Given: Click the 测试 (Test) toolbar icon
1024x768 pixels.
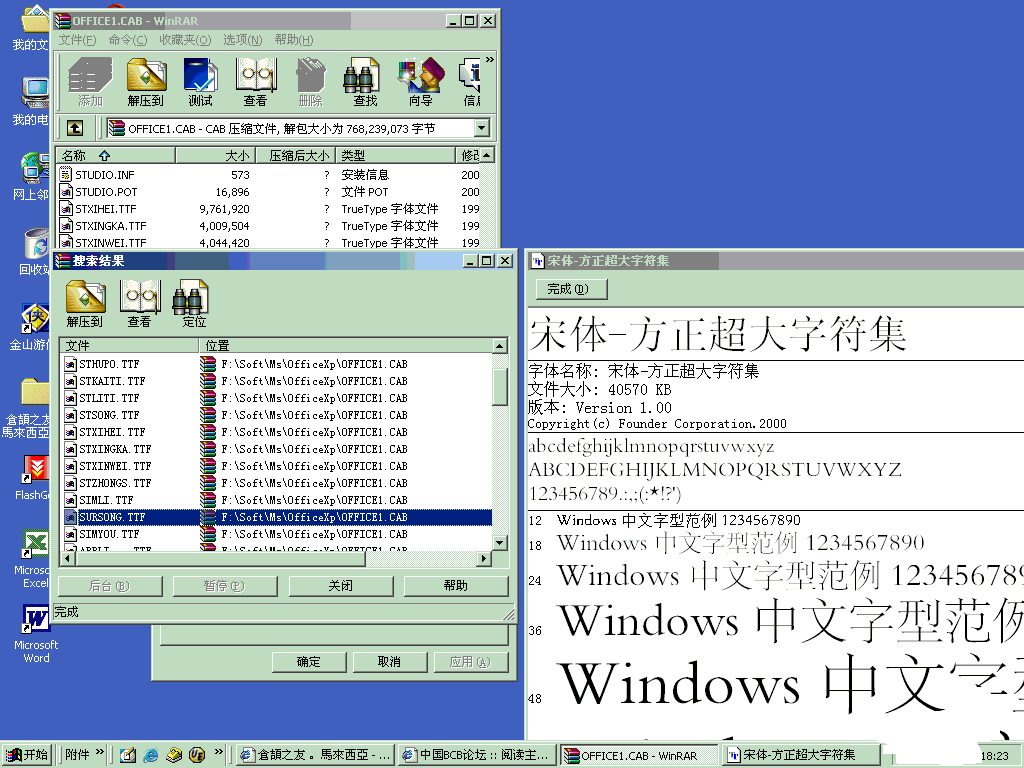Looking at the screenshot, I should point(200,82).
